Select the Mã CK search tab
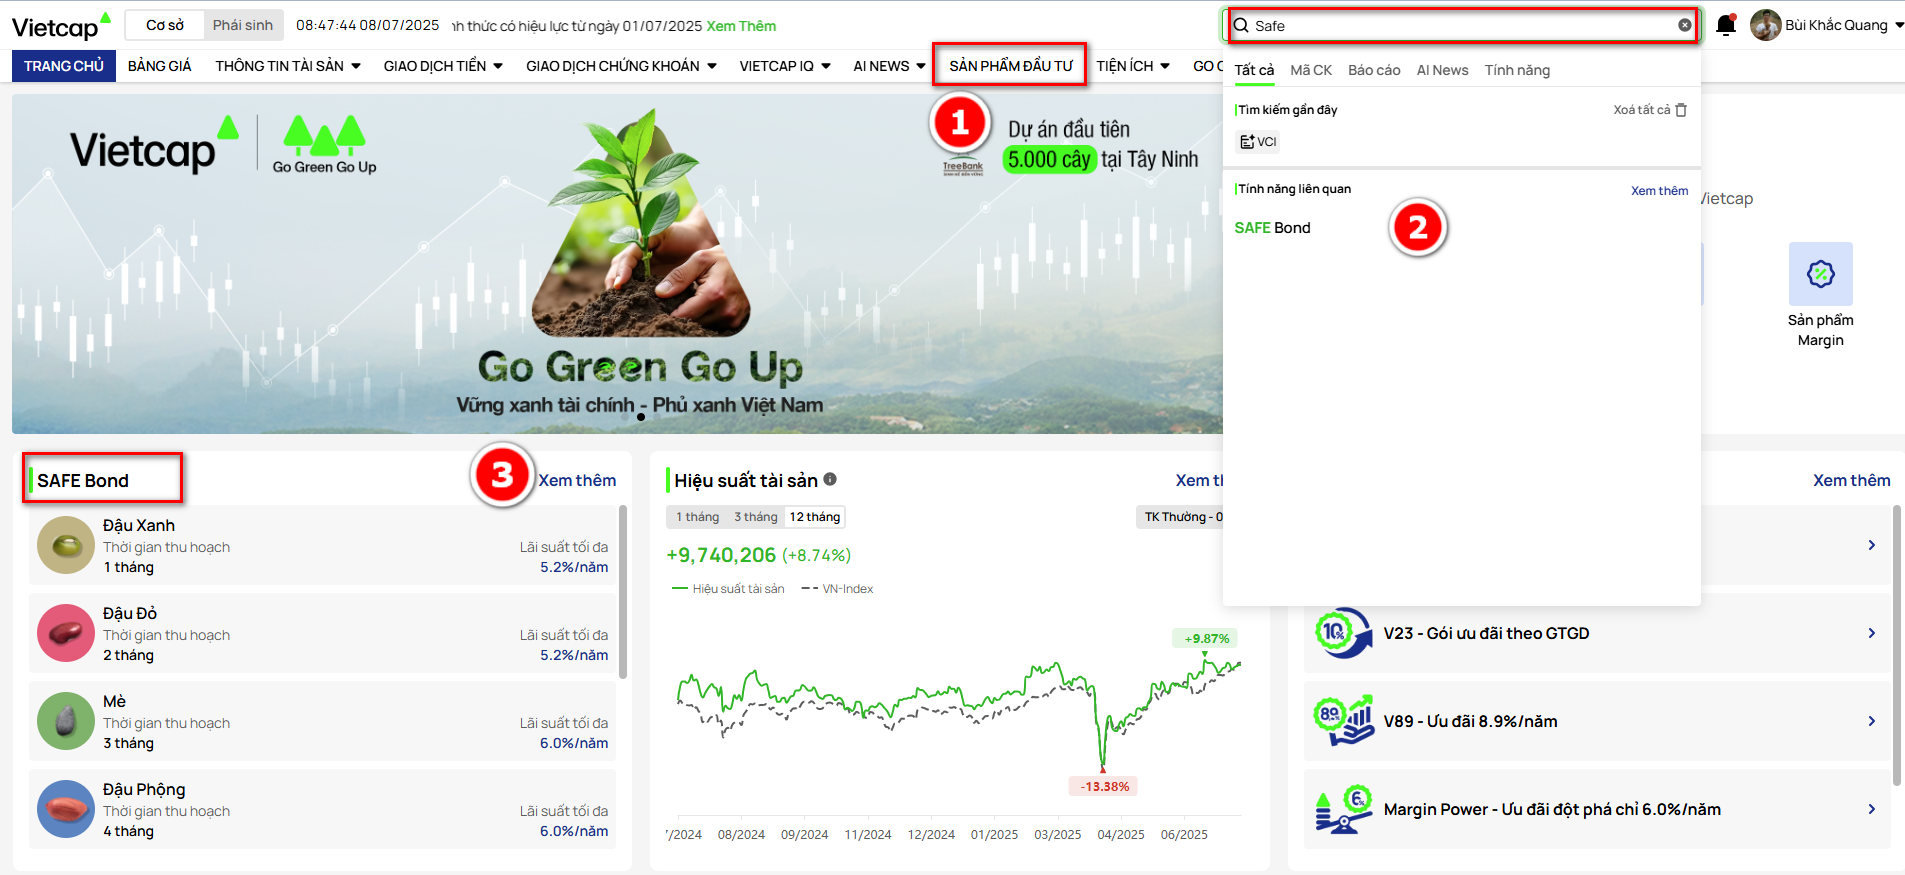This screenshot has height=875, width=1905. 1311,70
